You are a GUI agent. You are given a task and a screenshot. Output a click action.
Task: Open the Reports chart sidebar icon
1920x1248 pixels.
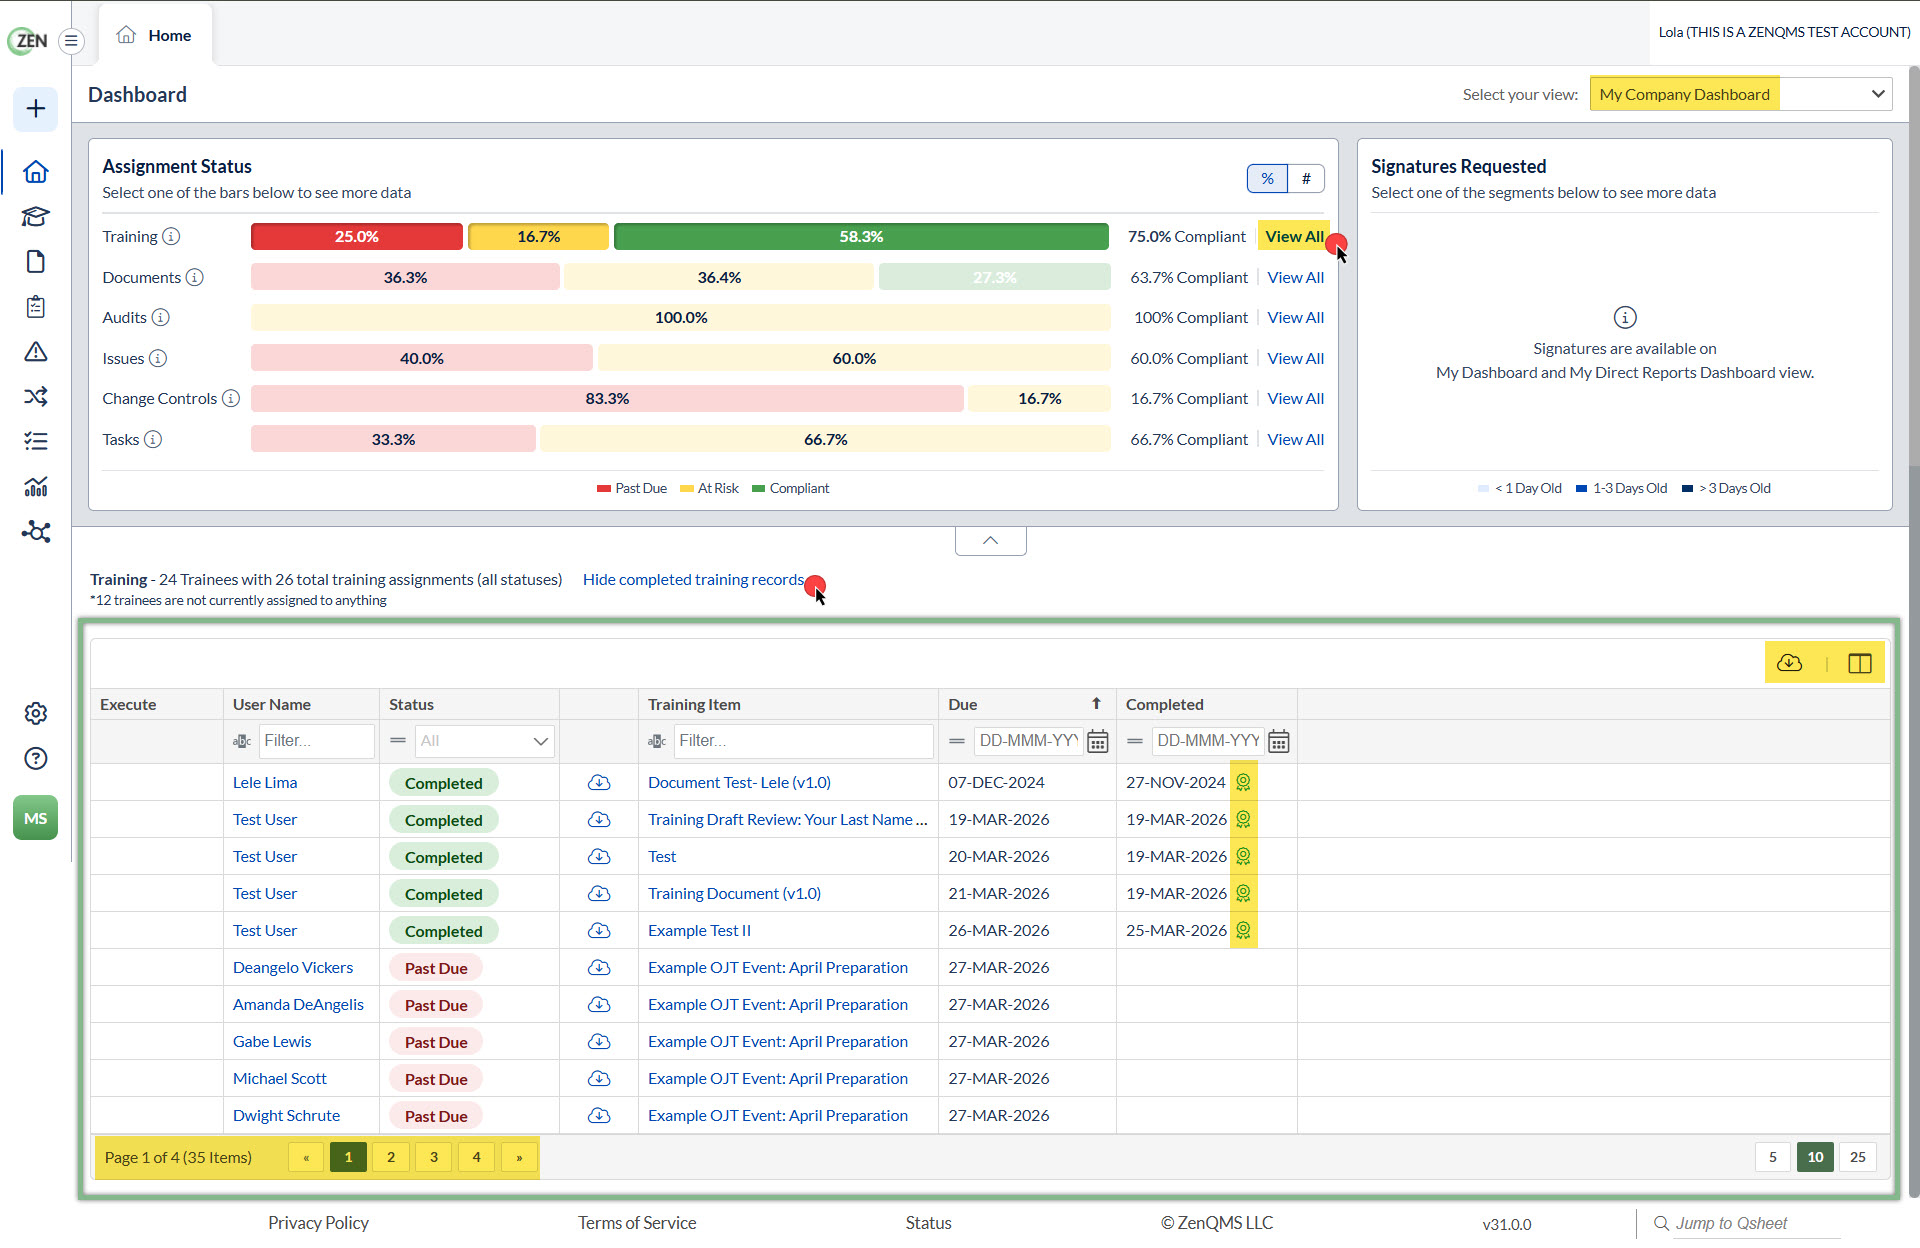(x=36, y=487)
